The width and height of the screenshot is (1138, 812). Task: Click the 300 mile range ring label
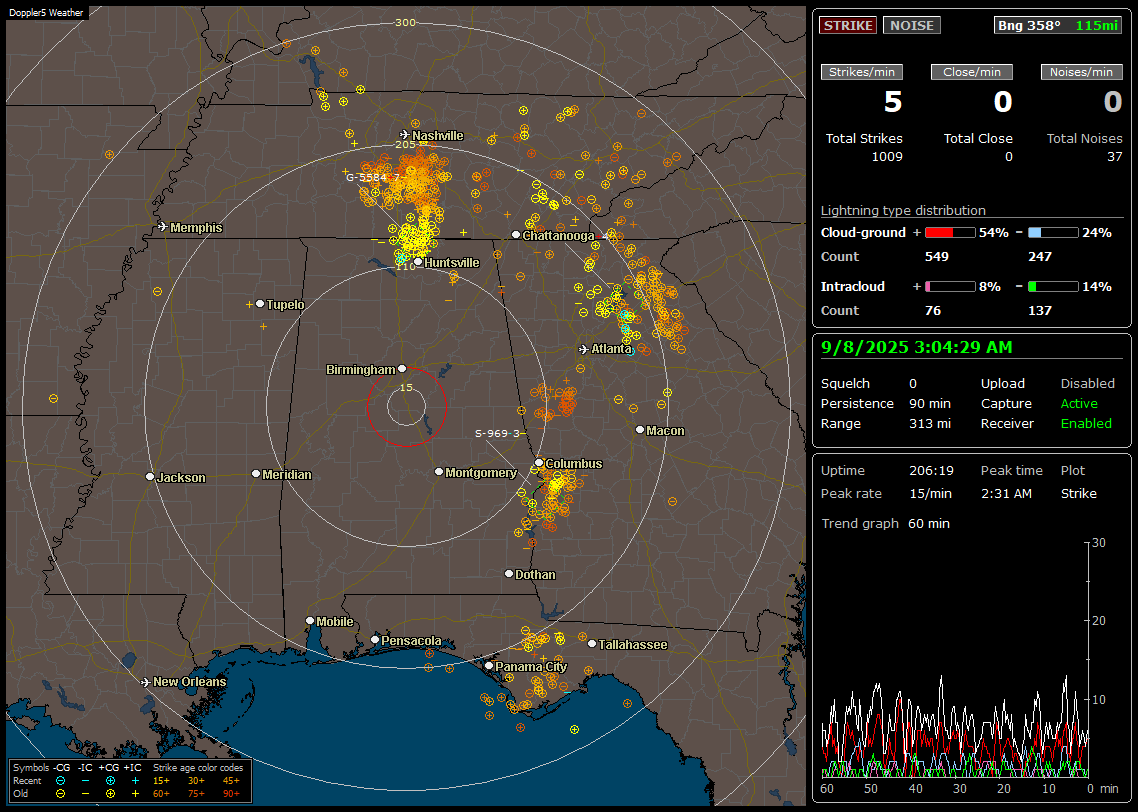coord(406,22)
